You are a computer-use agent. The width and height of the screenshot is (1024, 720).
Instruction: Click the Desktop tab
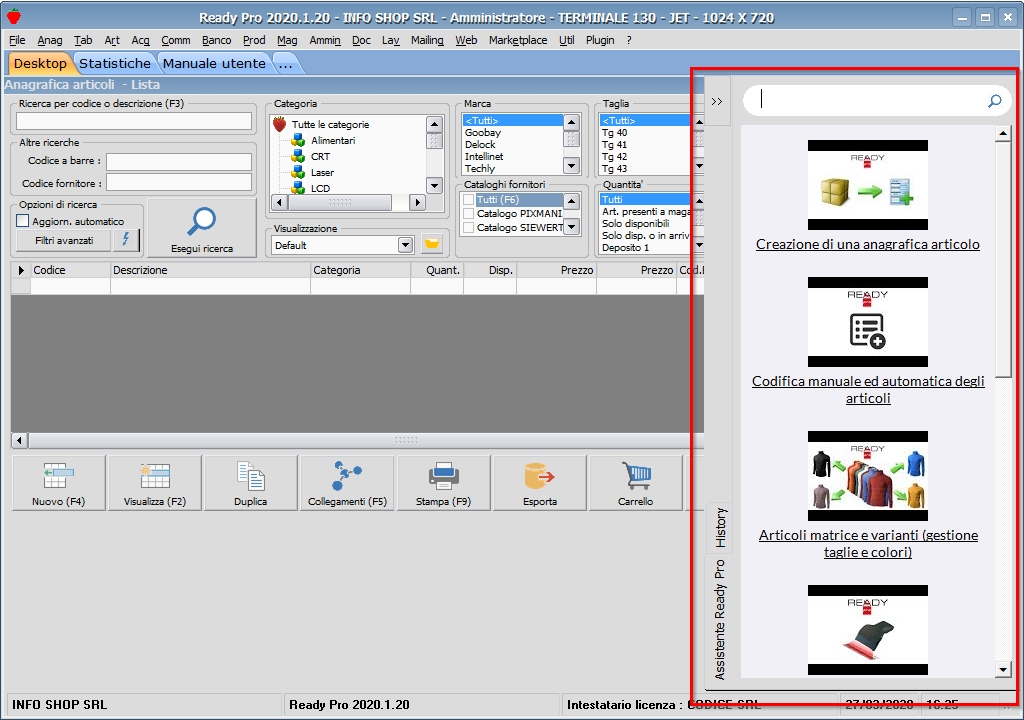40,63
